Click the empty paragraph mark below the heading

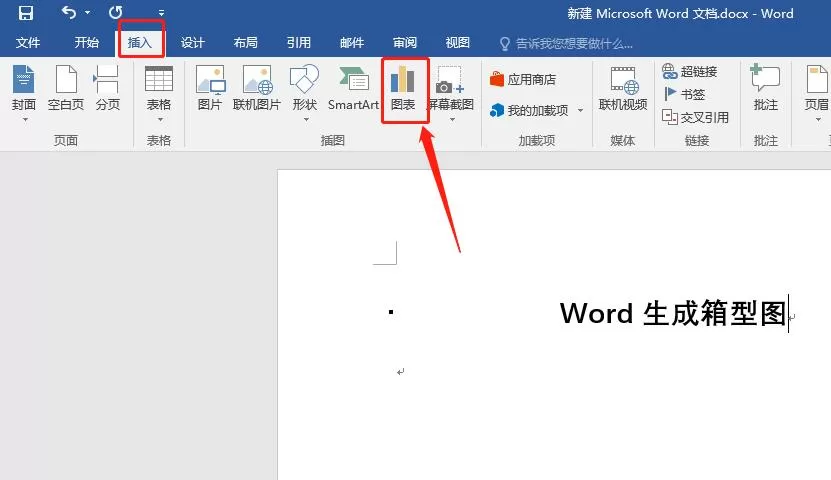point(401,372)
